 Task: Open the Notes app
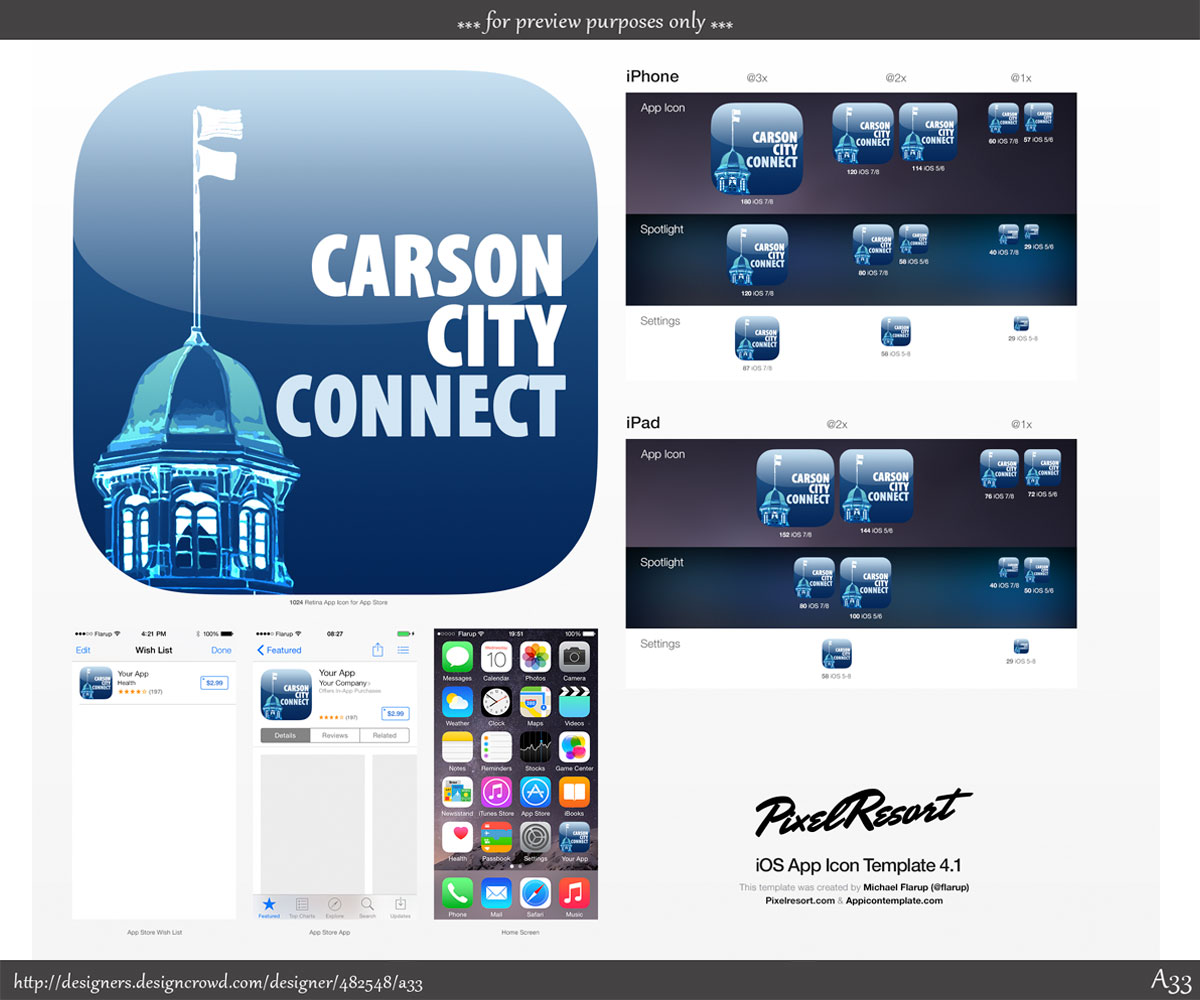(457, 747)
